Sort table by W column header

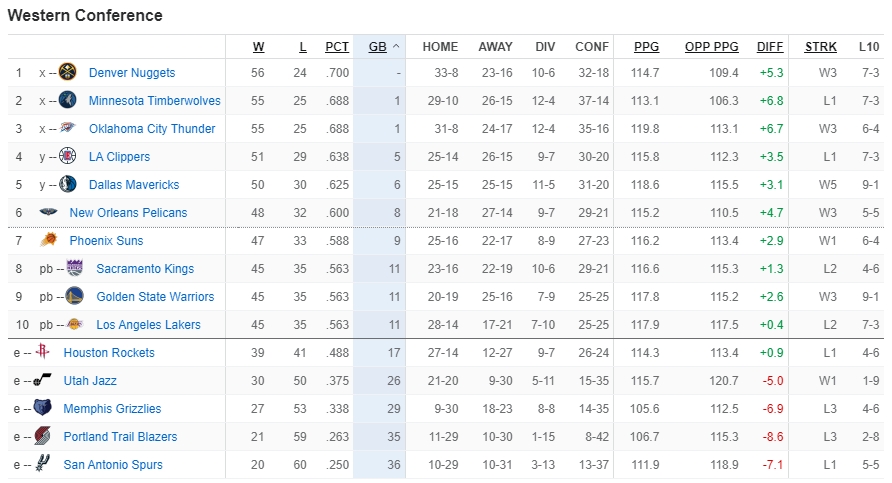[258, 47]
